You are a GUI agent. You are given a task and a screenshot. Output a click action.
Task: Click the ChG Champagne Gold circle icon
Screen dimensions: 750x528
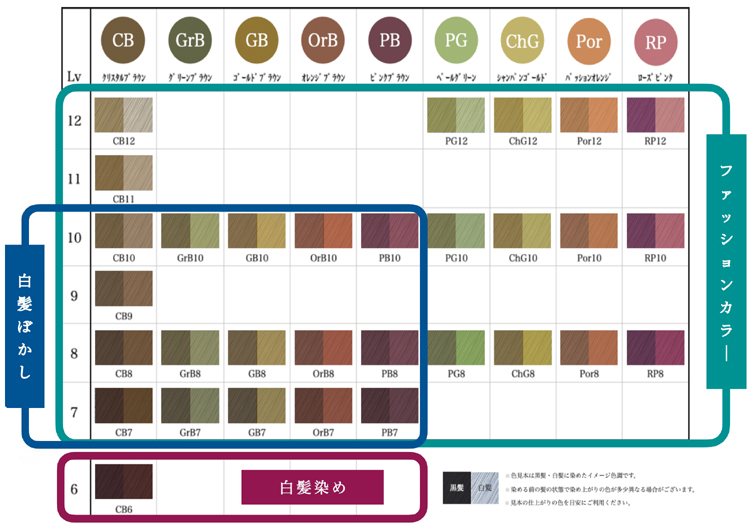[x=522, y=41]
